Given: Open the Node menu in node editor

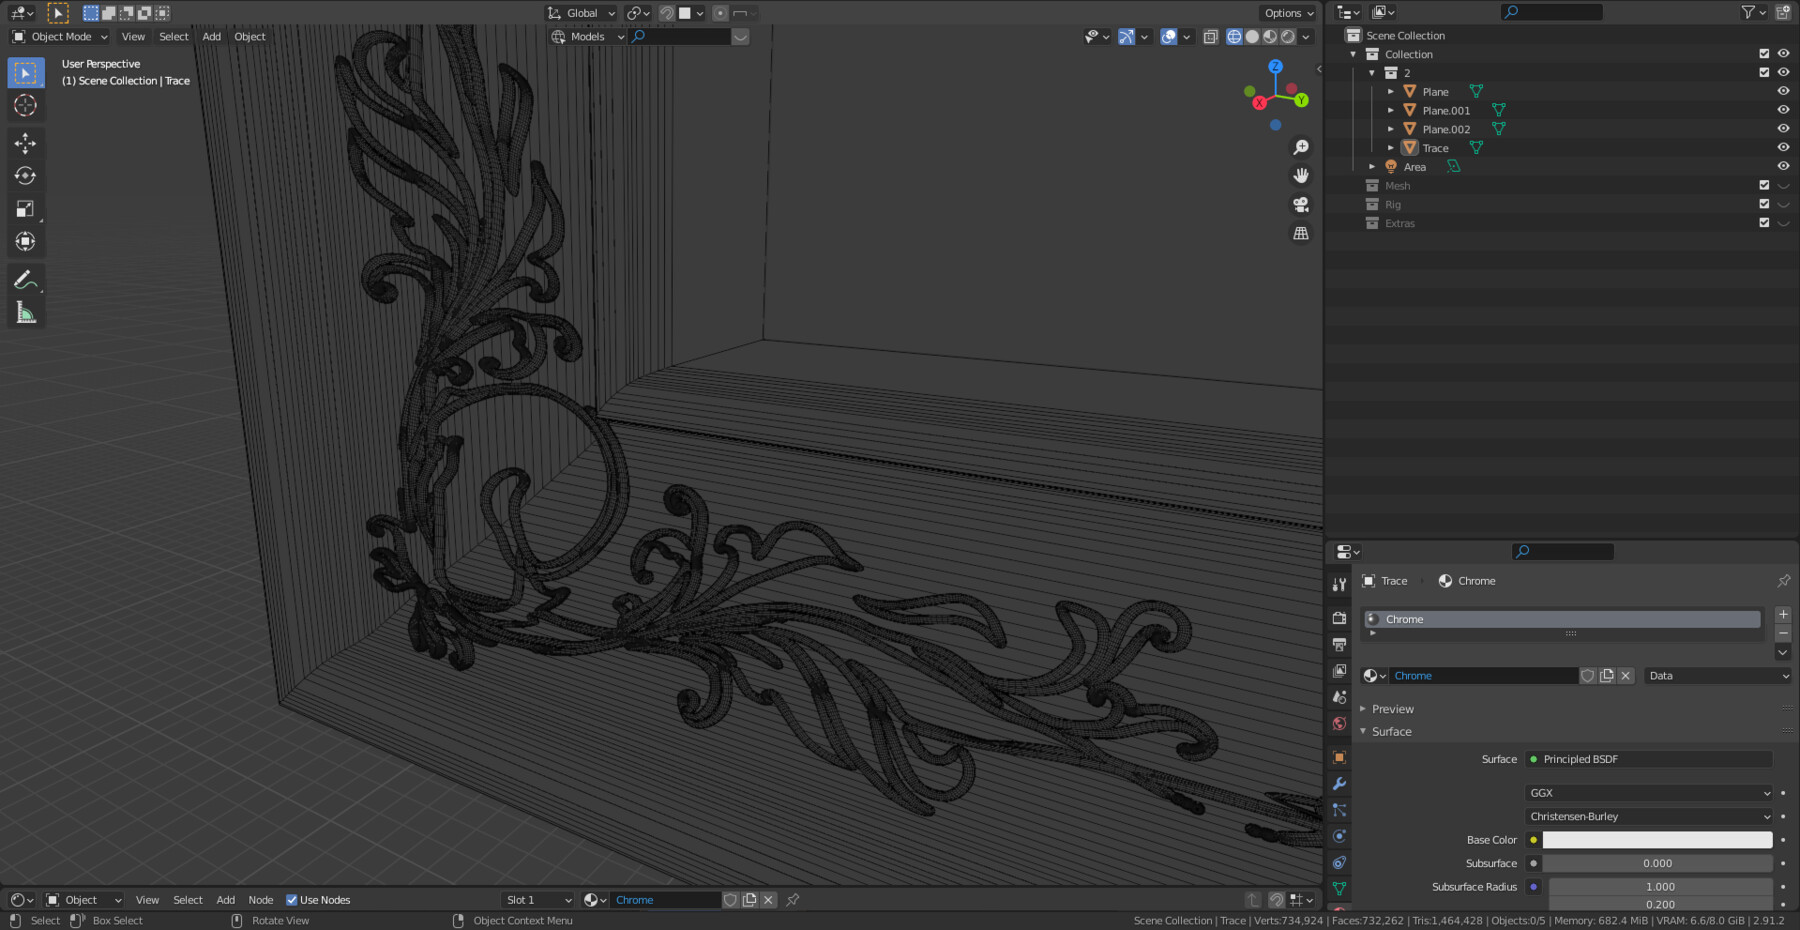Looking at the screenshot, I should [260, 900].
